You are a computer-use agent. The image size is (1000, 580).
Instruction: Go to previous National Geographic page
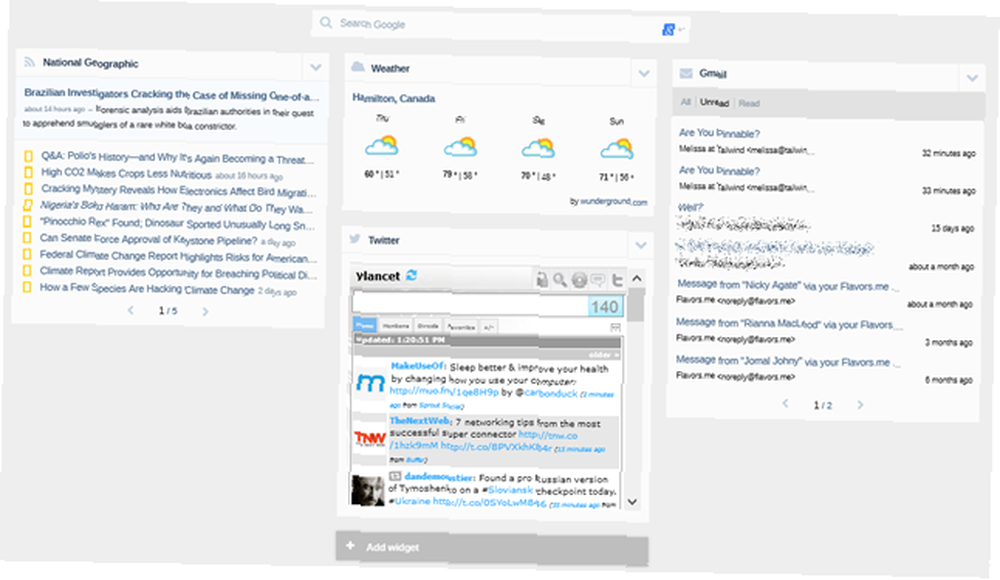[131, 311]
